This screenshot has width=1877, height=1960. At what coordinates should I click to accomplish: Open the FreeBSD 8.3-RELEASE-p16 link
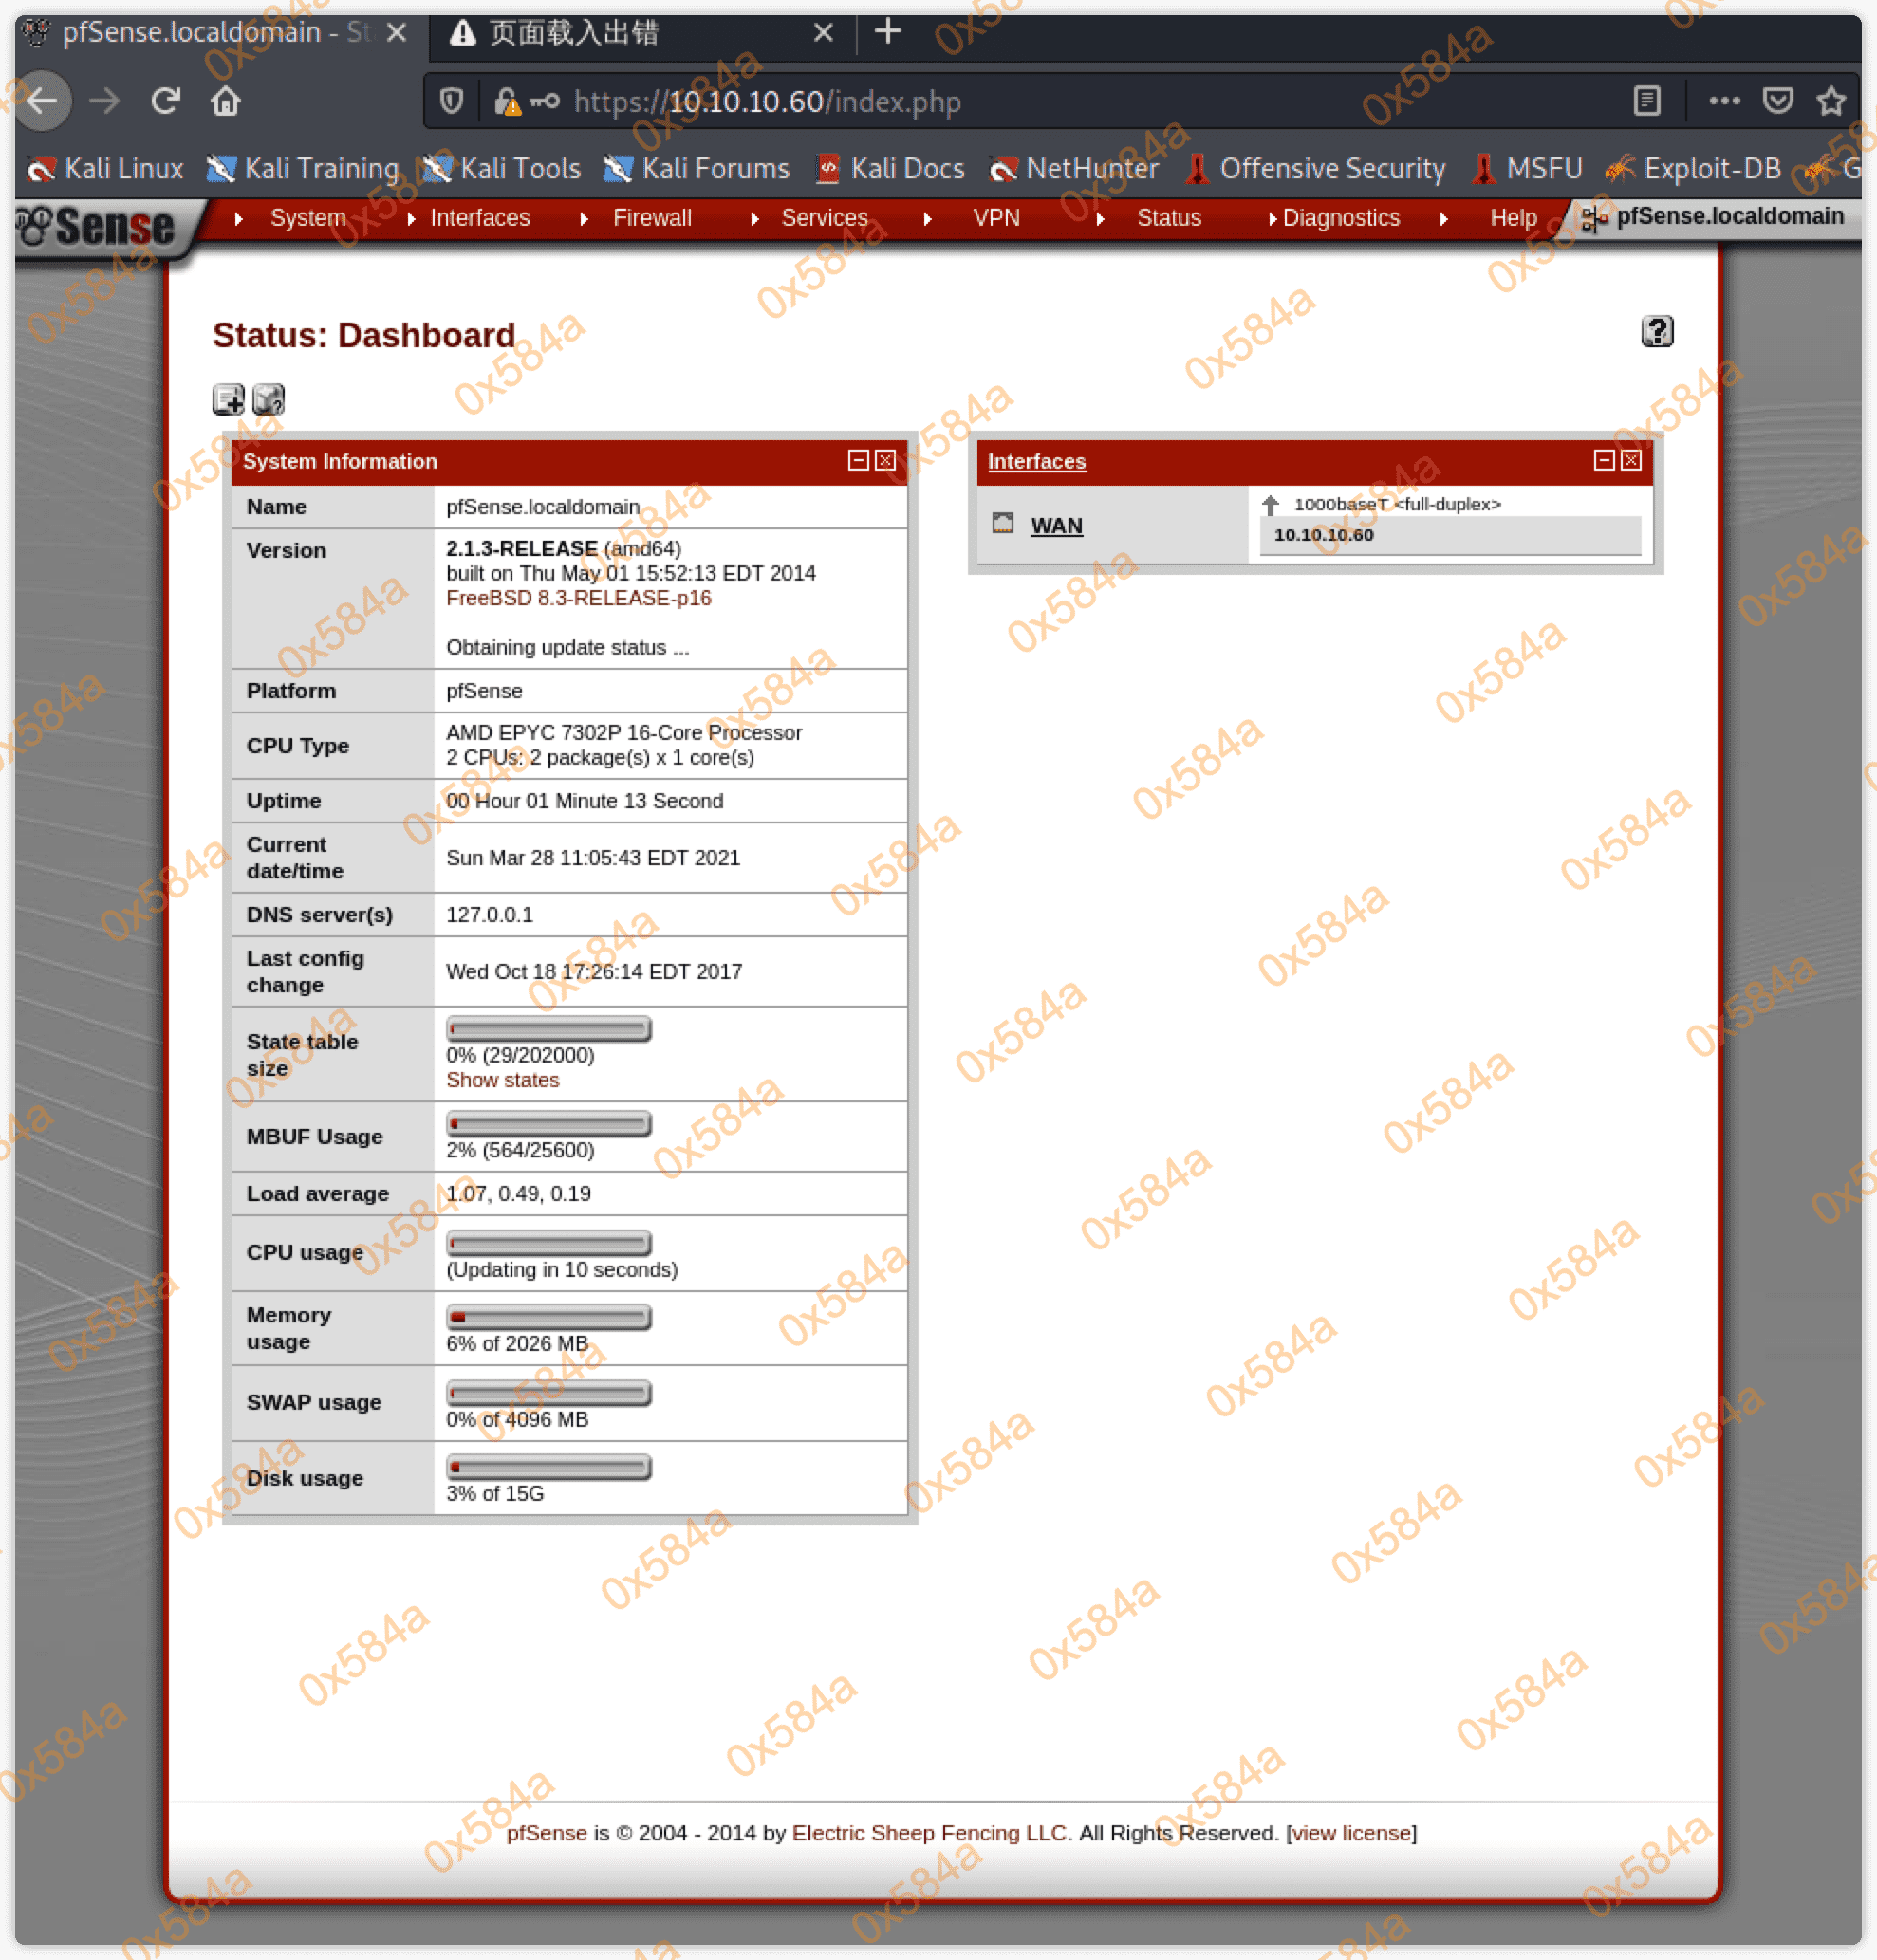click(578, 598)
